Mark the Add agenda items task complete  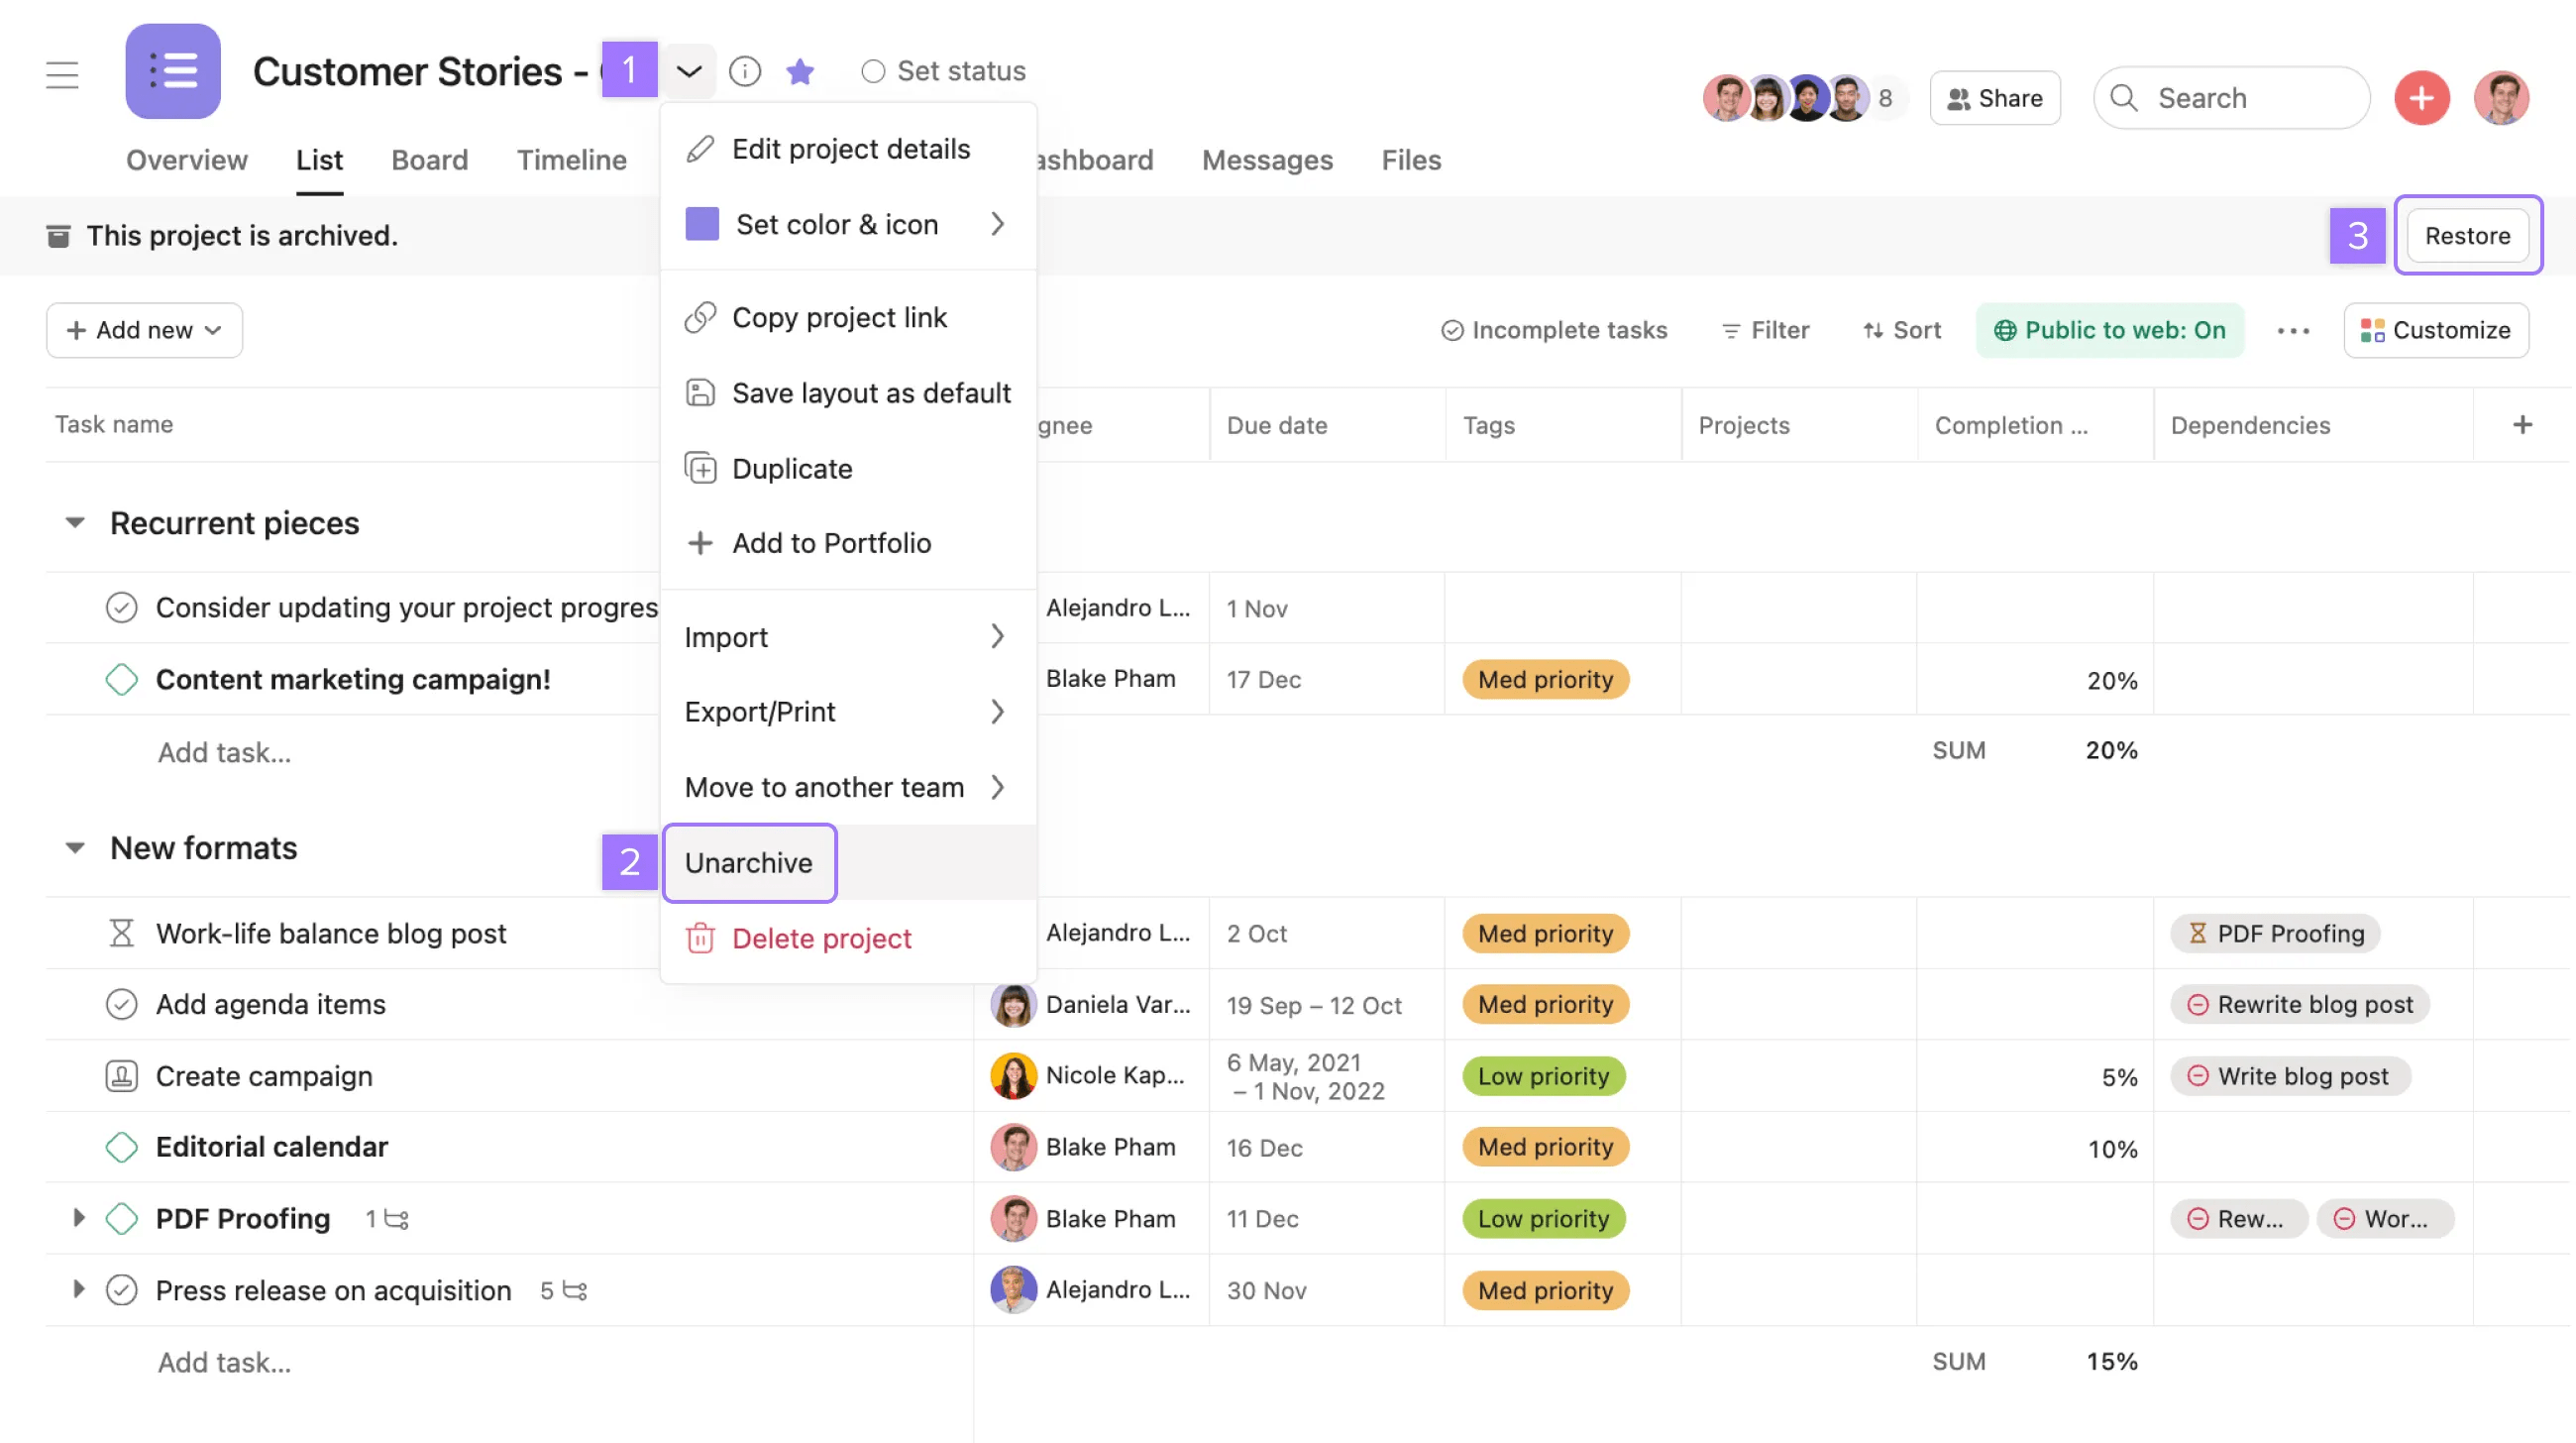[x=121, y=1003]
